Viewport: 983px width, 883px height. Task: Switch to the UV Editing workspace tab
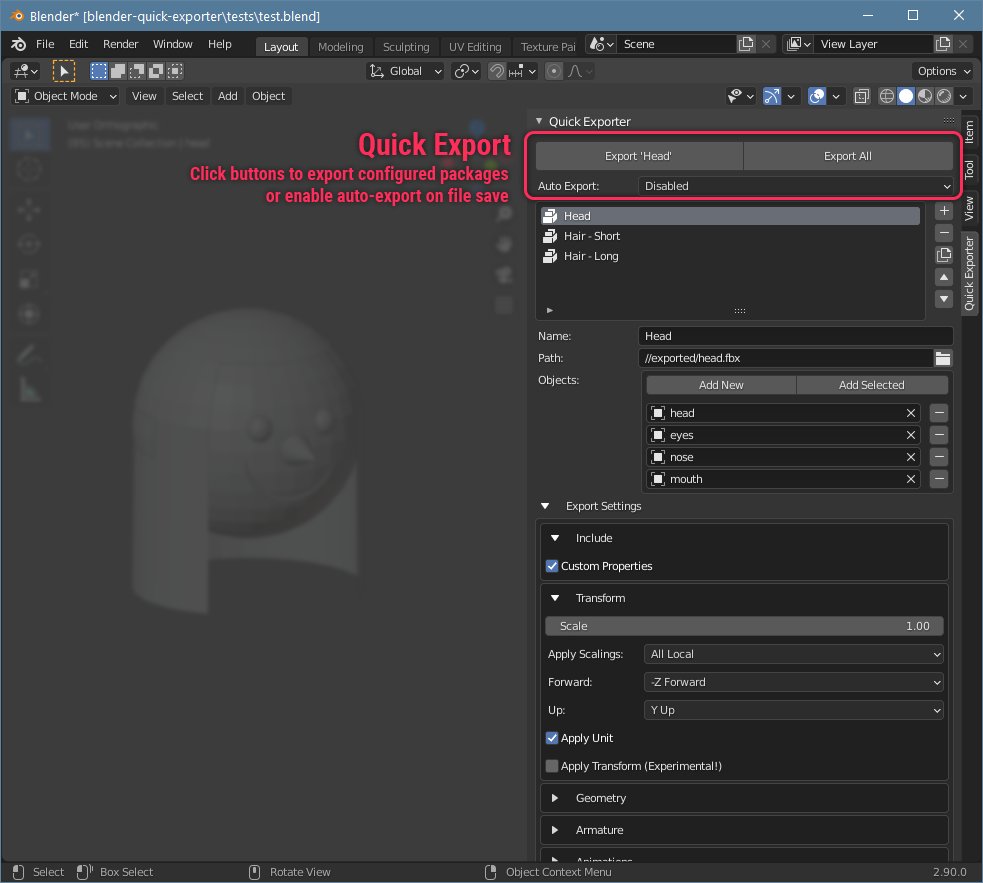tap(475, 47)
